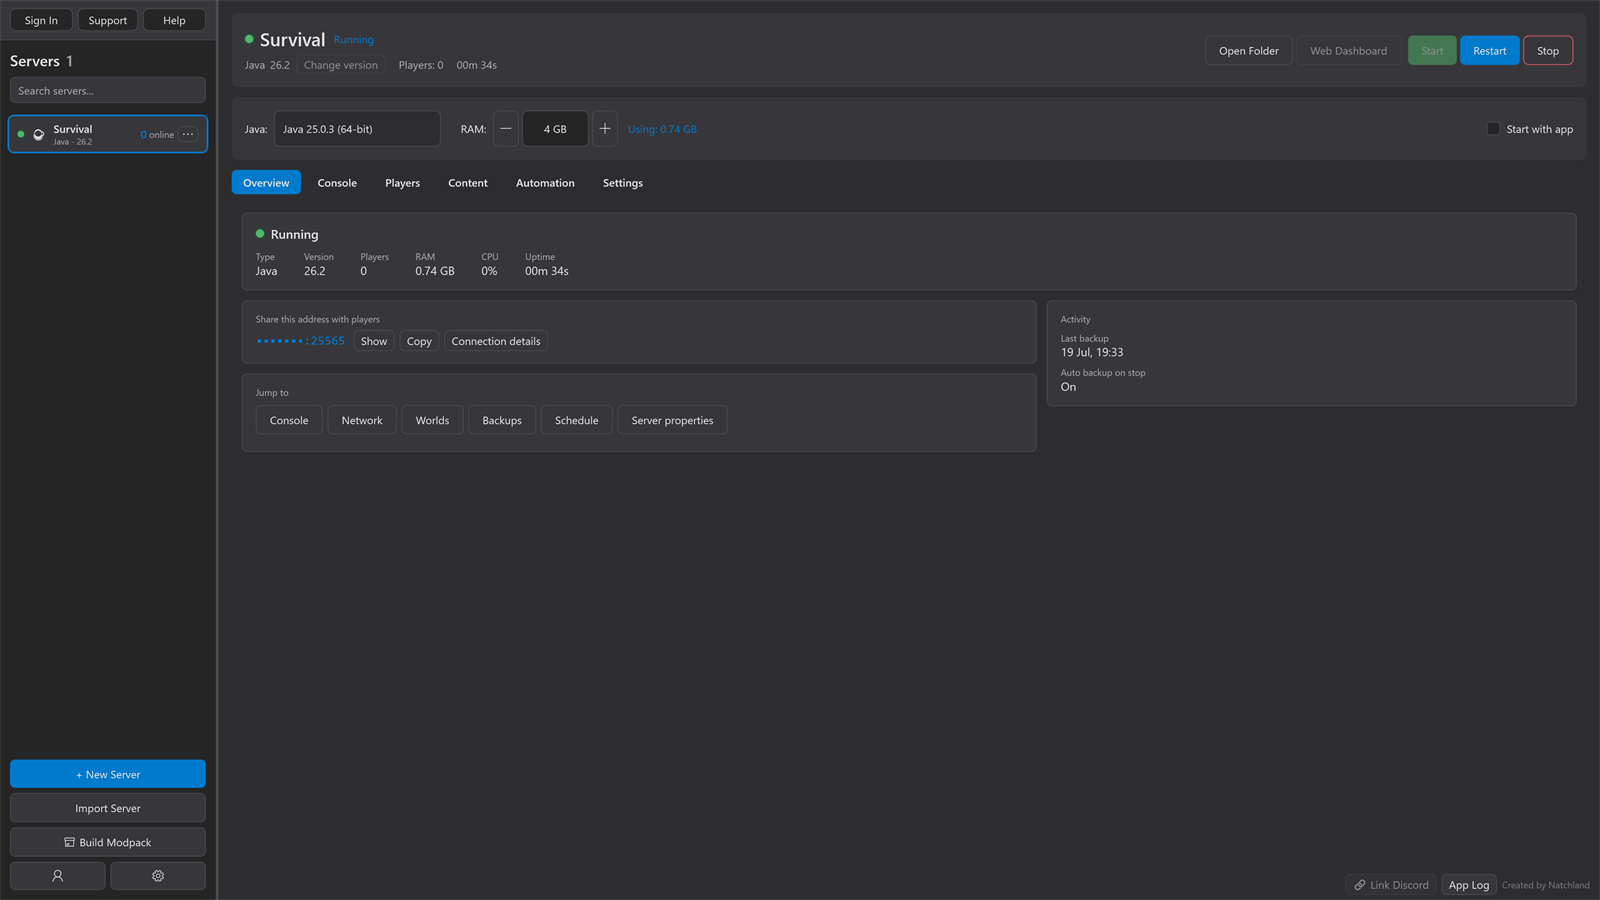The width and height of the screenshot is (1600, 900).
Task: Click the 'Using: 0.74 GB' text
Action: click(x=662, y=129)
